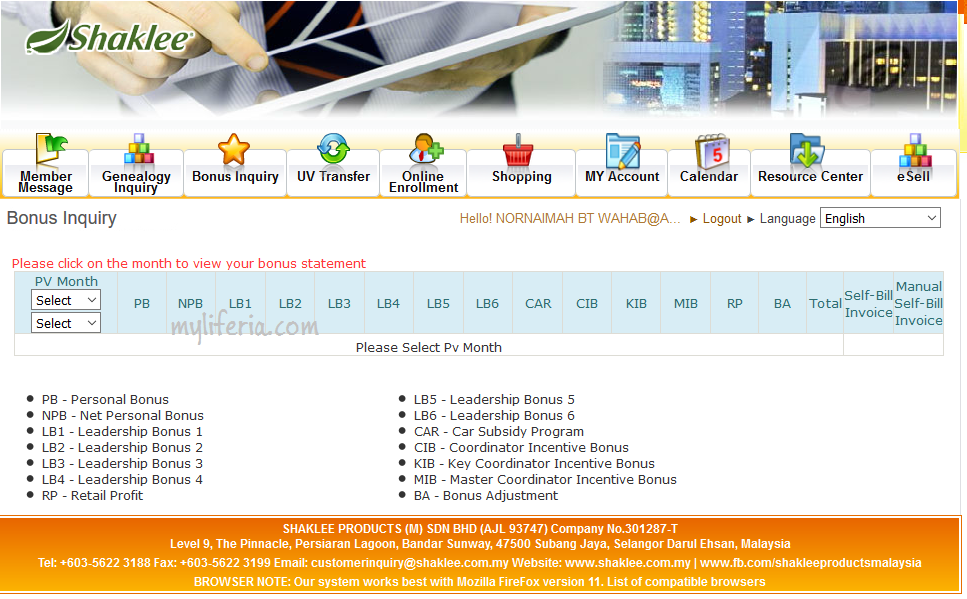The width and height of the screenshot is (967, 599).
Task: Open UV Transfer menu label
Action: point(333,176)
